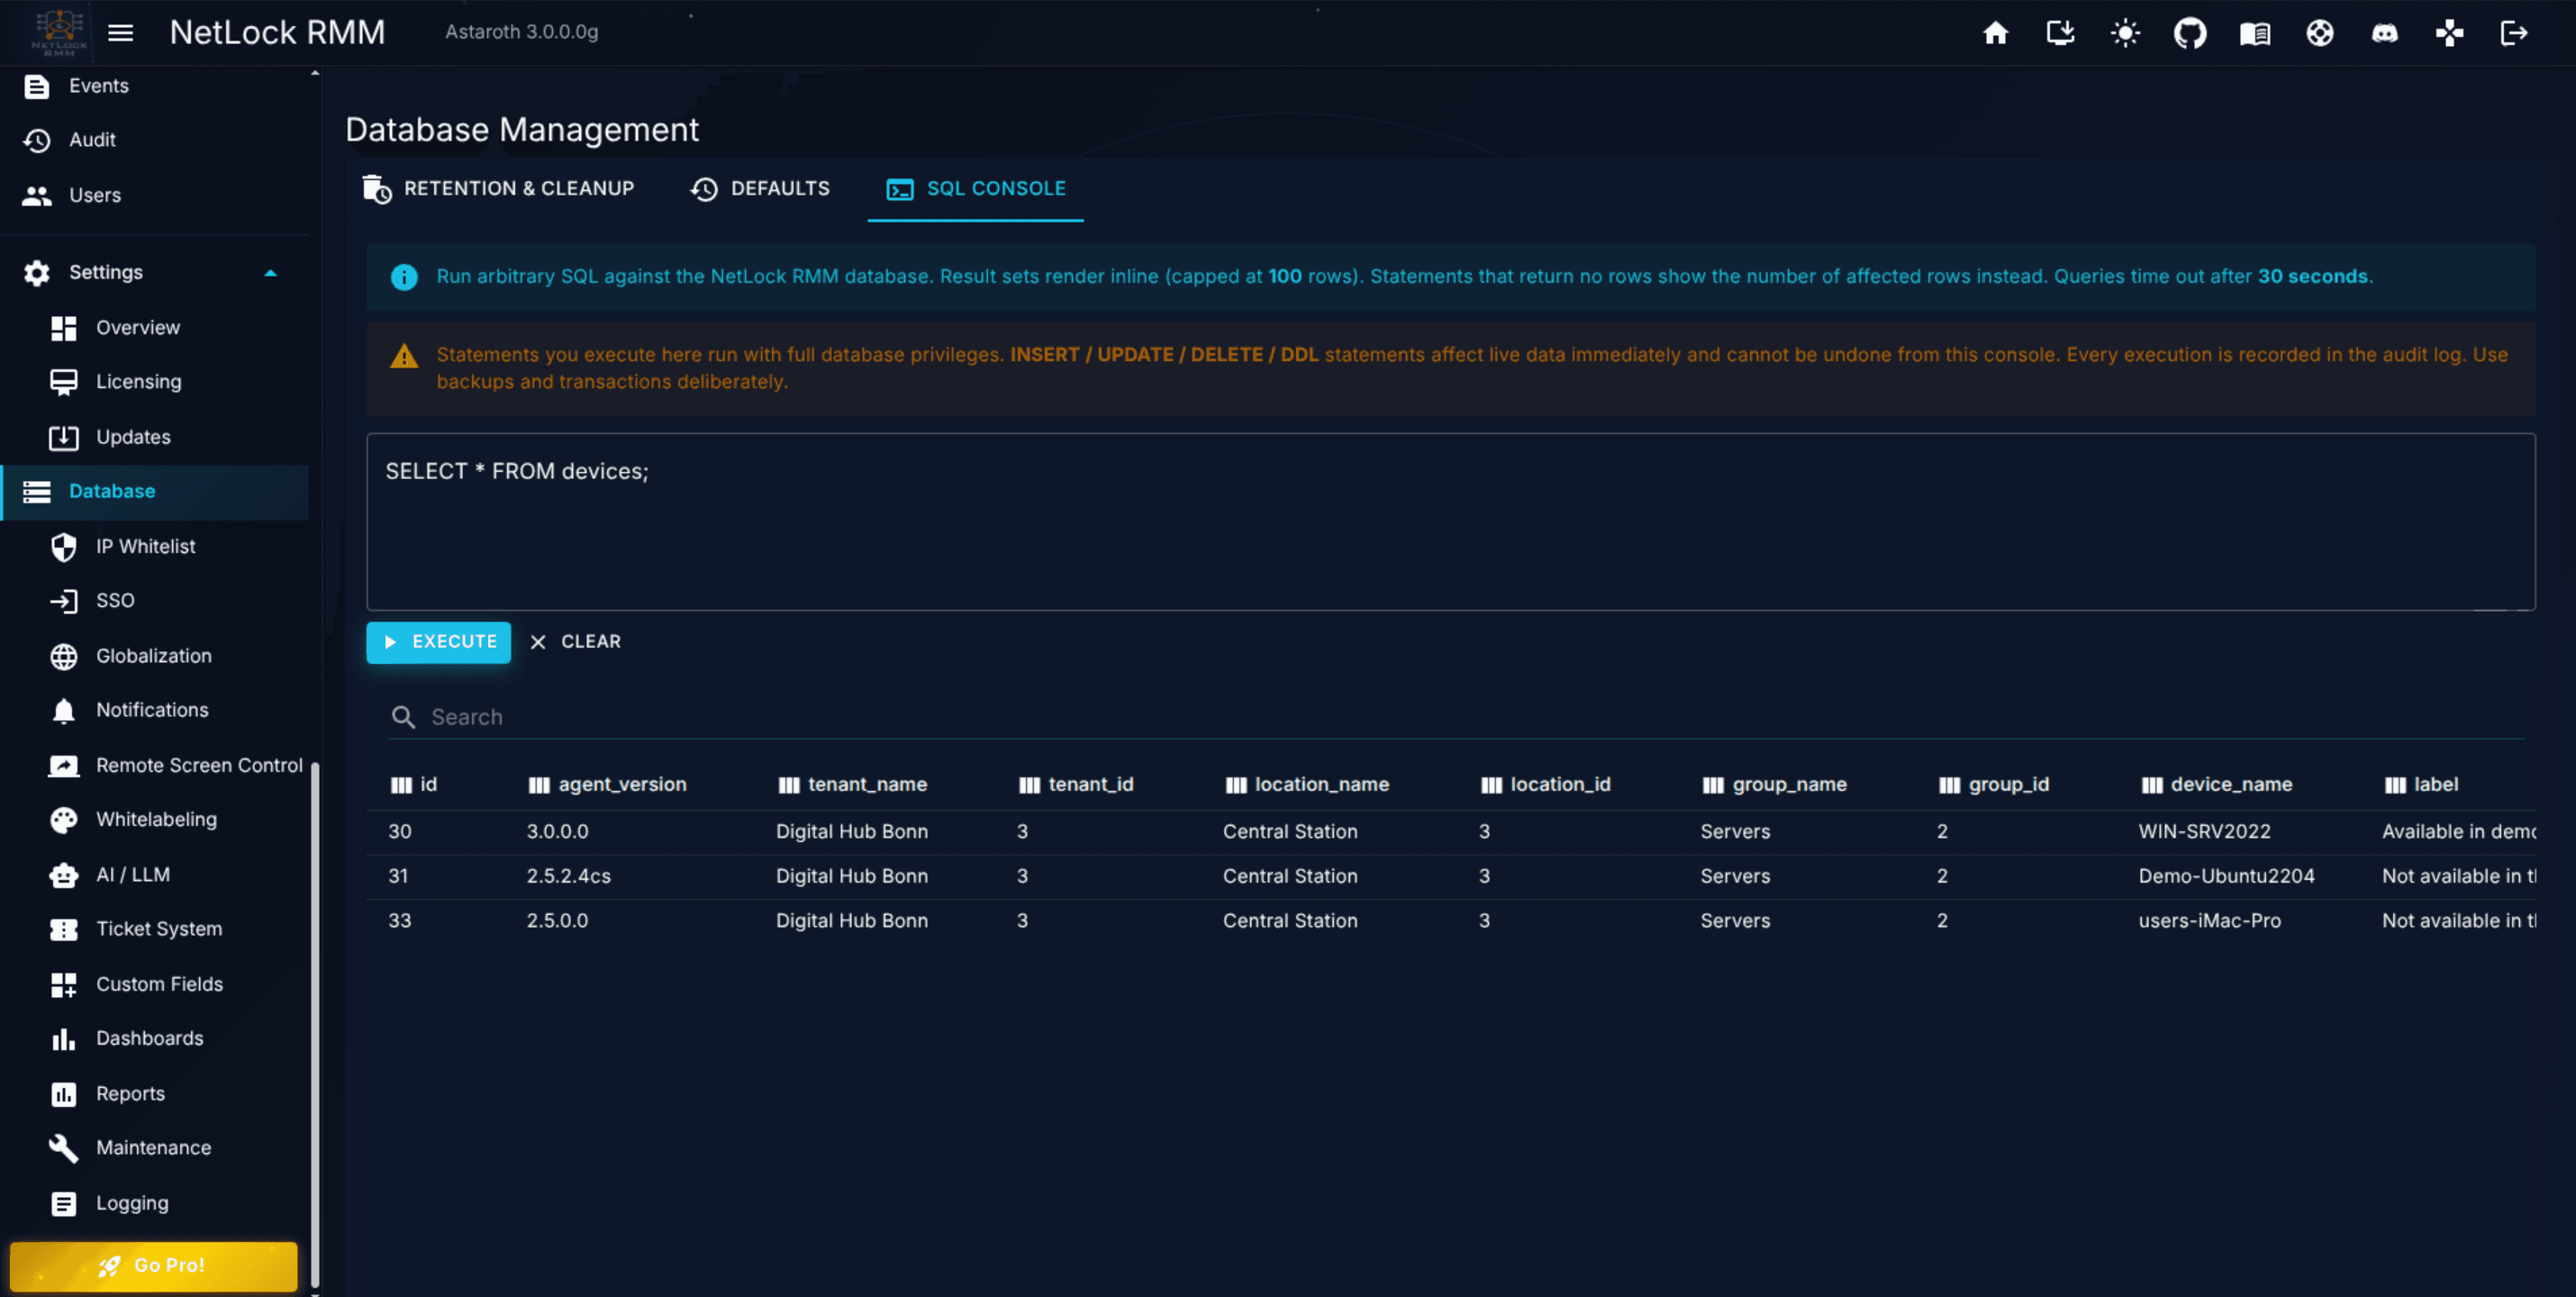This screenshot has height=1297, width=2576.
Task: Select the WIN-SRV2022 device name cell
Action: coord(2204,832)
